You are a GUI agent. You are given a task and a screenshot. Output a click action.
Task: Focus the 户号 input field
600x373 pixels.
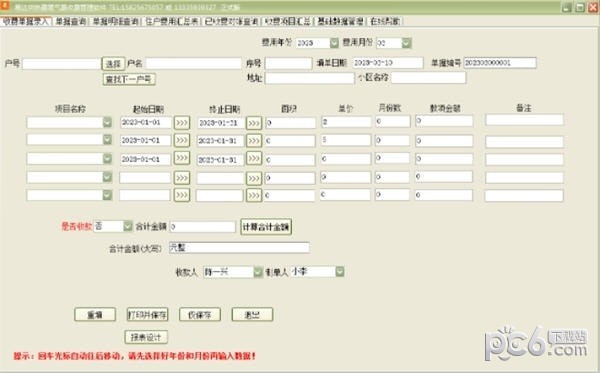pyautogui.click(x=61, y=64)
